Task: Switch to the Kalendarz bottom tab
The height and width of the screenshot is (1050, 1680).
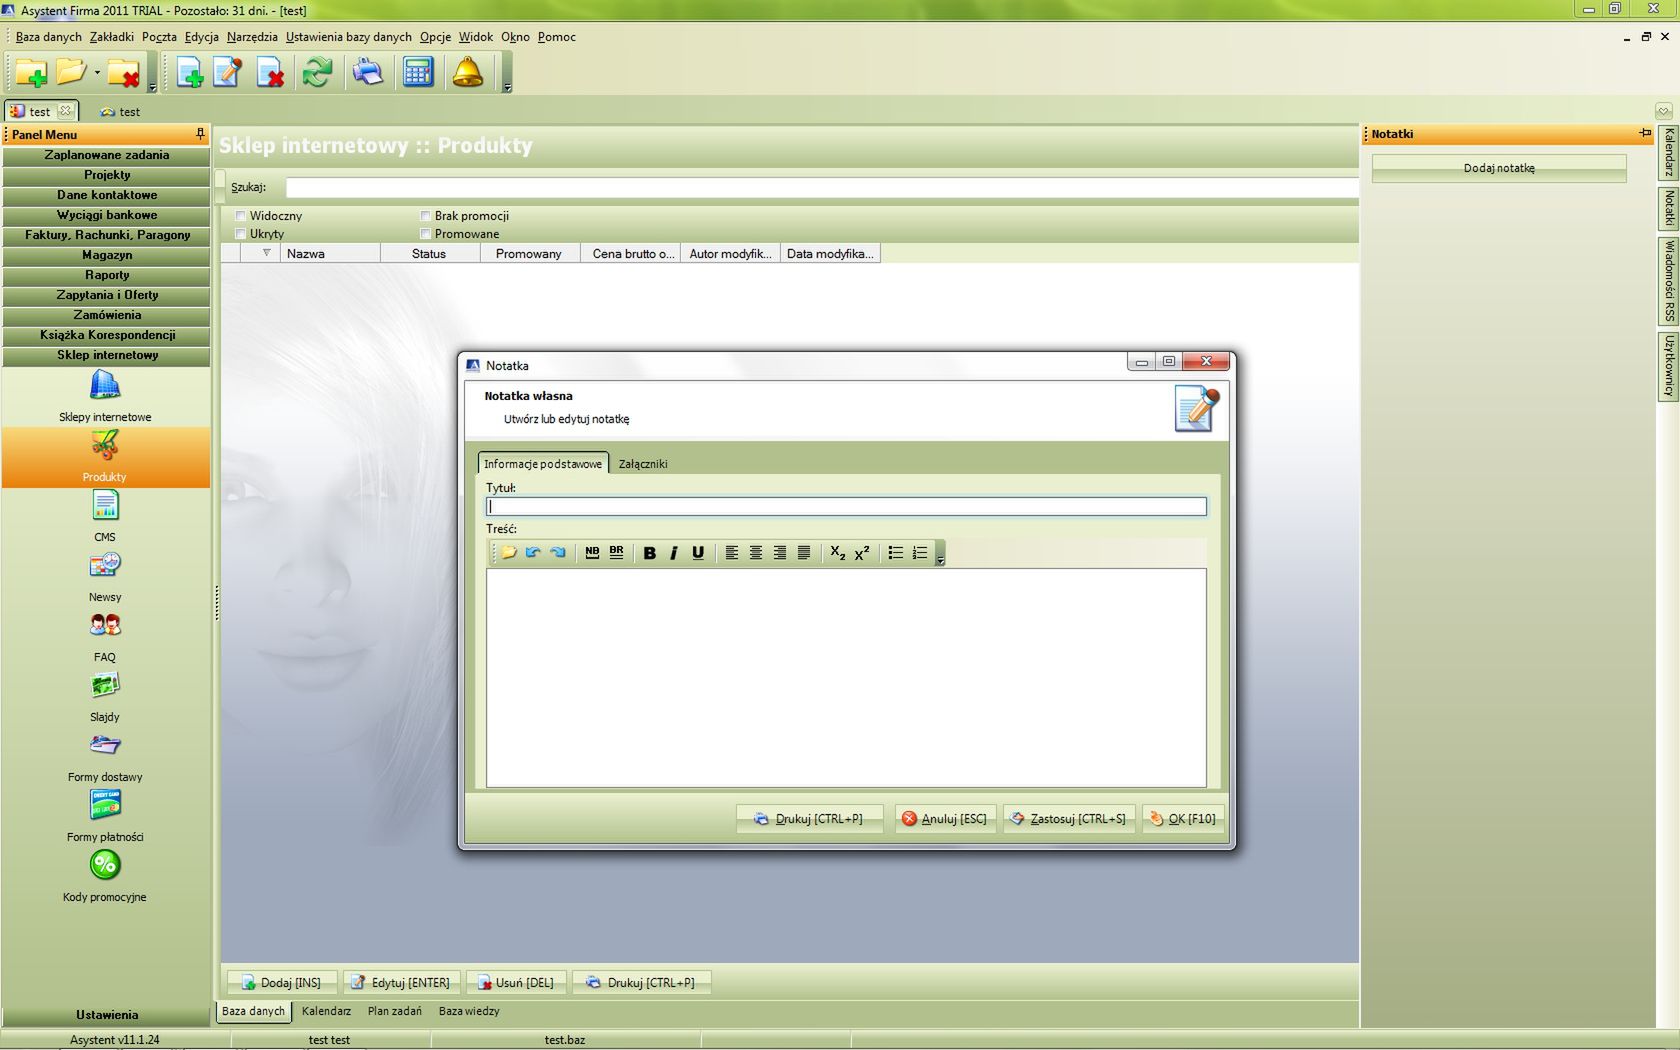Action: coord(327,1011)
